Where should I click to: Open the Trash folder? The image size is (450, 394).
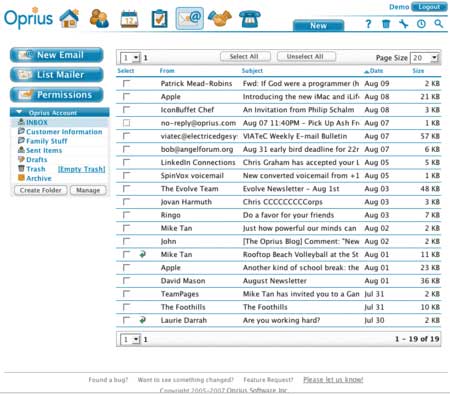[x=36, y=169]
